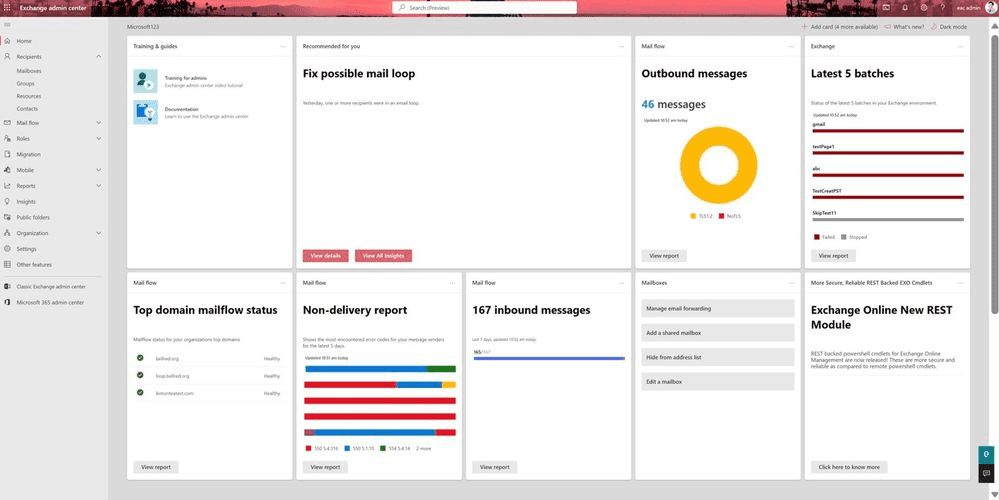Open Resources under Recipients

[x=29, y=96]
